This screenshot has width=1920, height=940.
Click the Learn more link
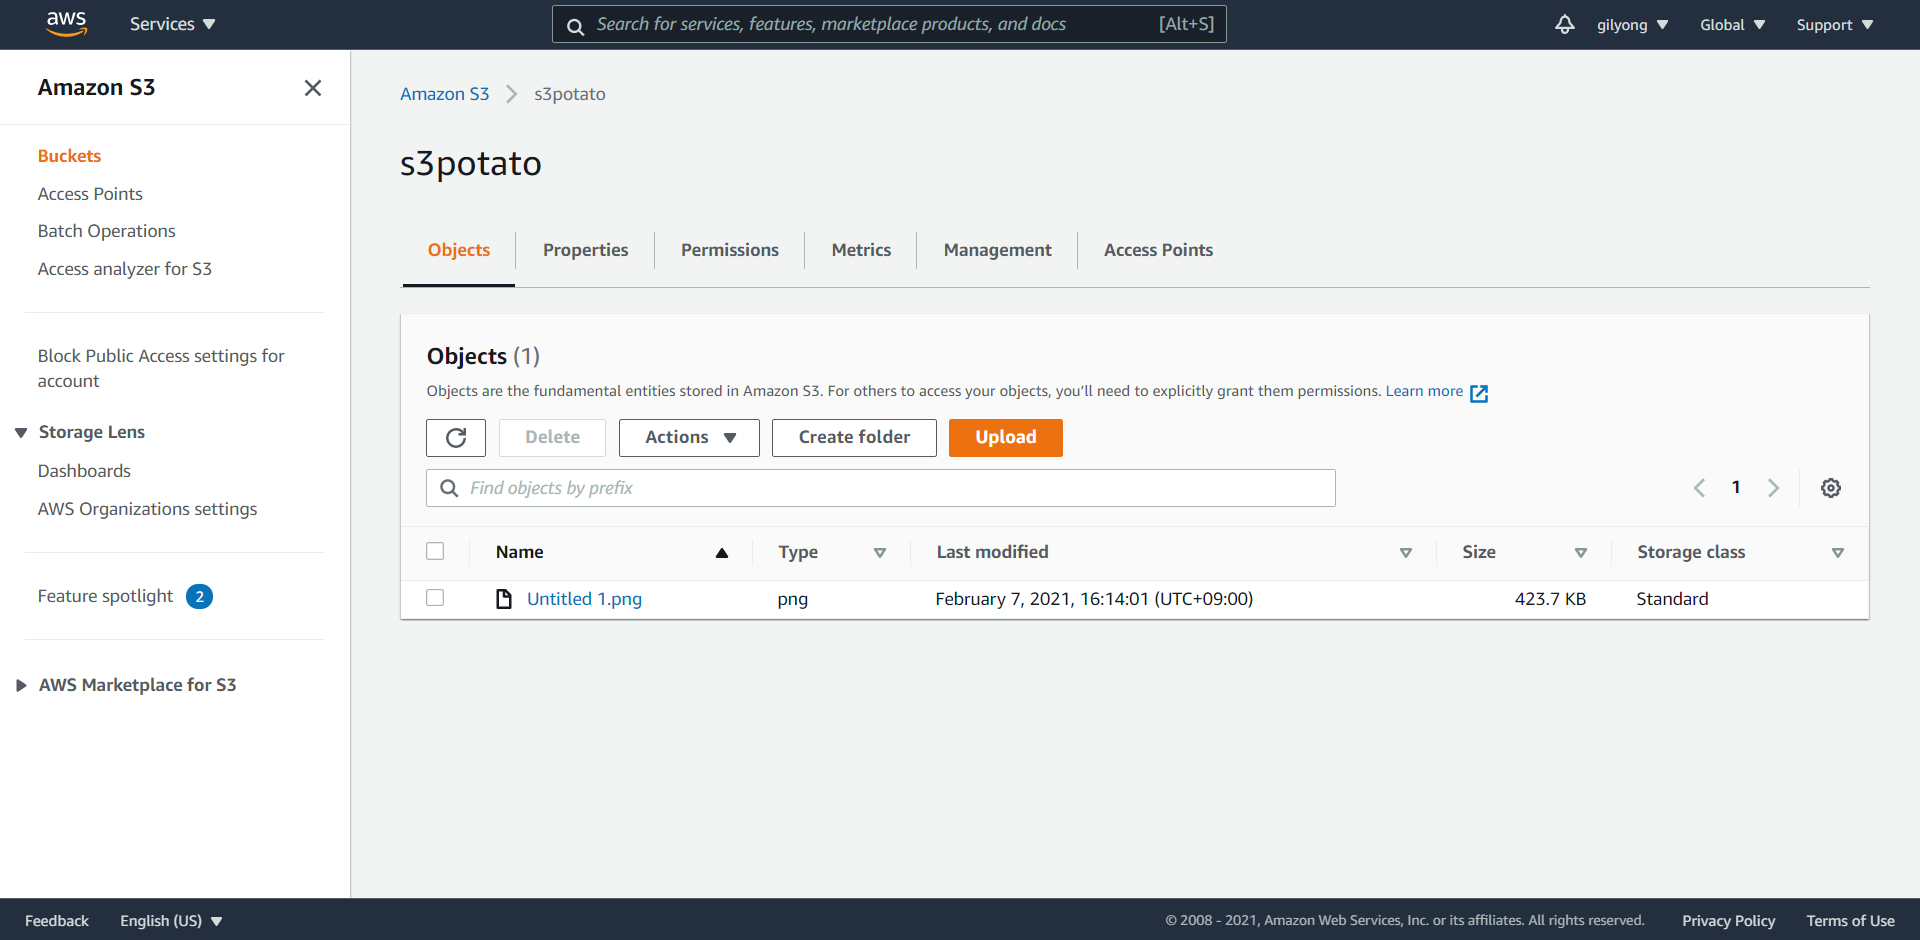point(1424,391)
